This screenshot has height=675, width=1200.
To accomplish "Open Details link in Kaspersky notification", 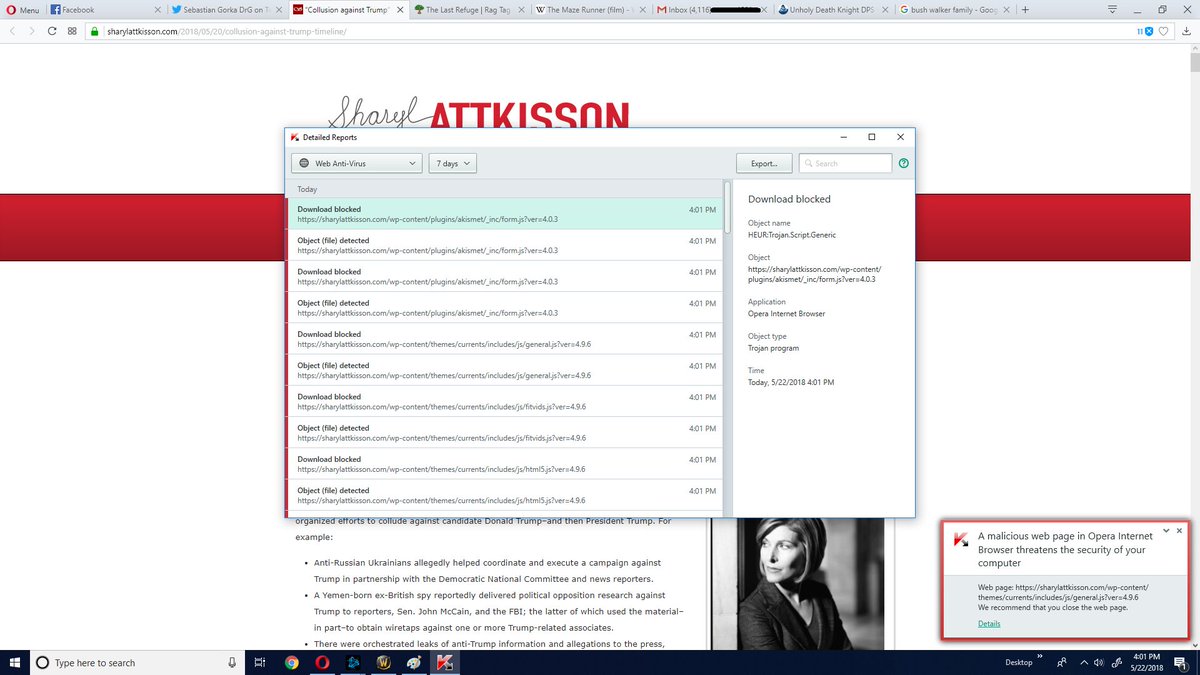I will [989, 624].
